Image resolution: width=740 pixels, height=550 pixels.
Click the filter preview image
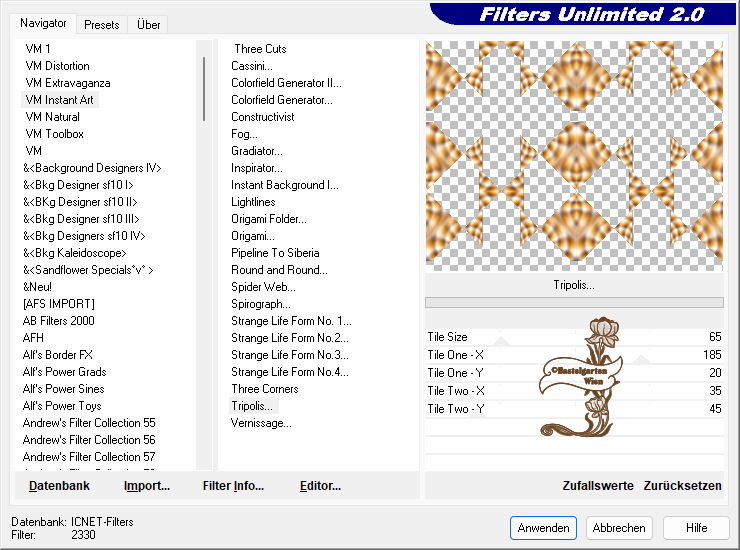(574, 156)
